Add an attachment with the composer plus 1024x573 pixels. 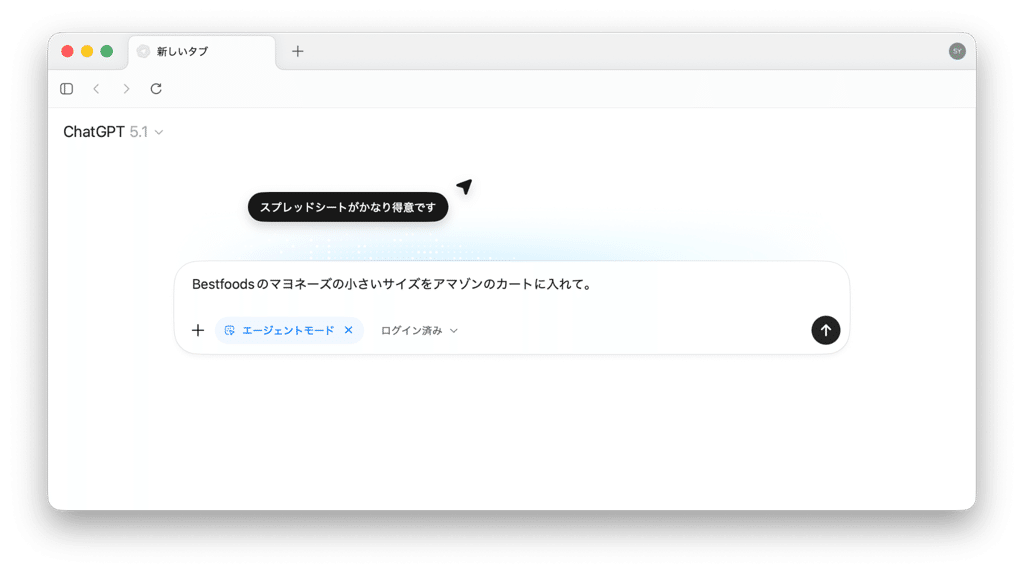198,331
